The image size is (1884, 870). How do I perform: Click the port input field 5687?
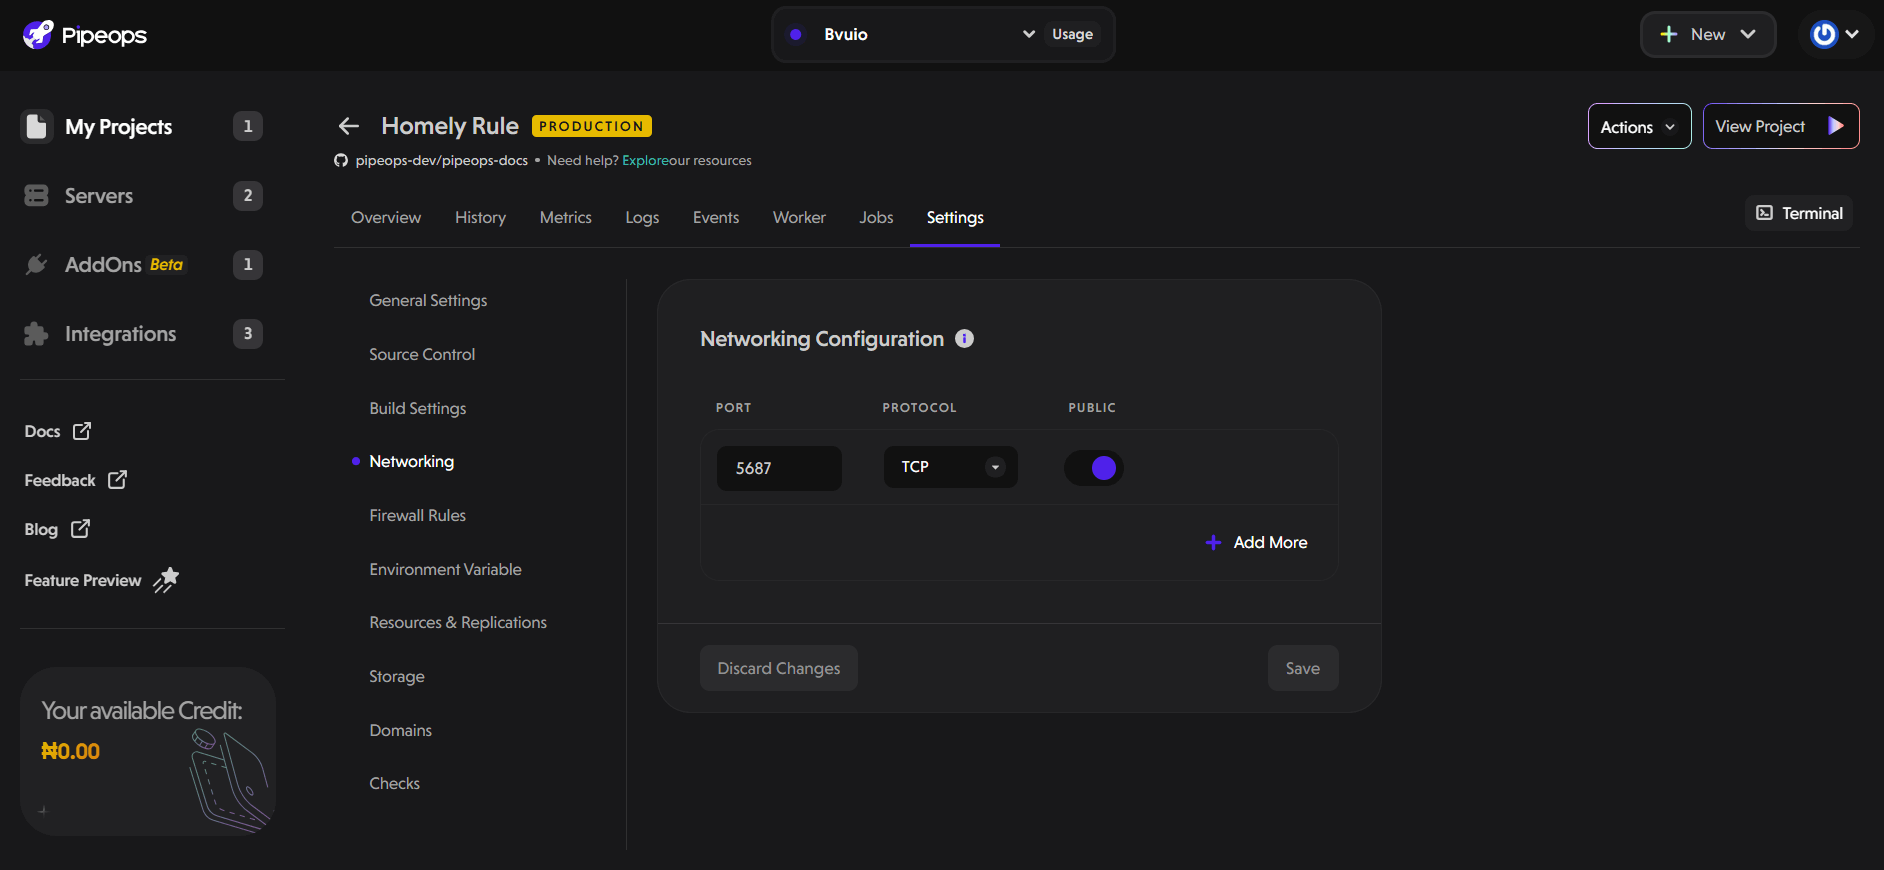(x=779, y=468)
